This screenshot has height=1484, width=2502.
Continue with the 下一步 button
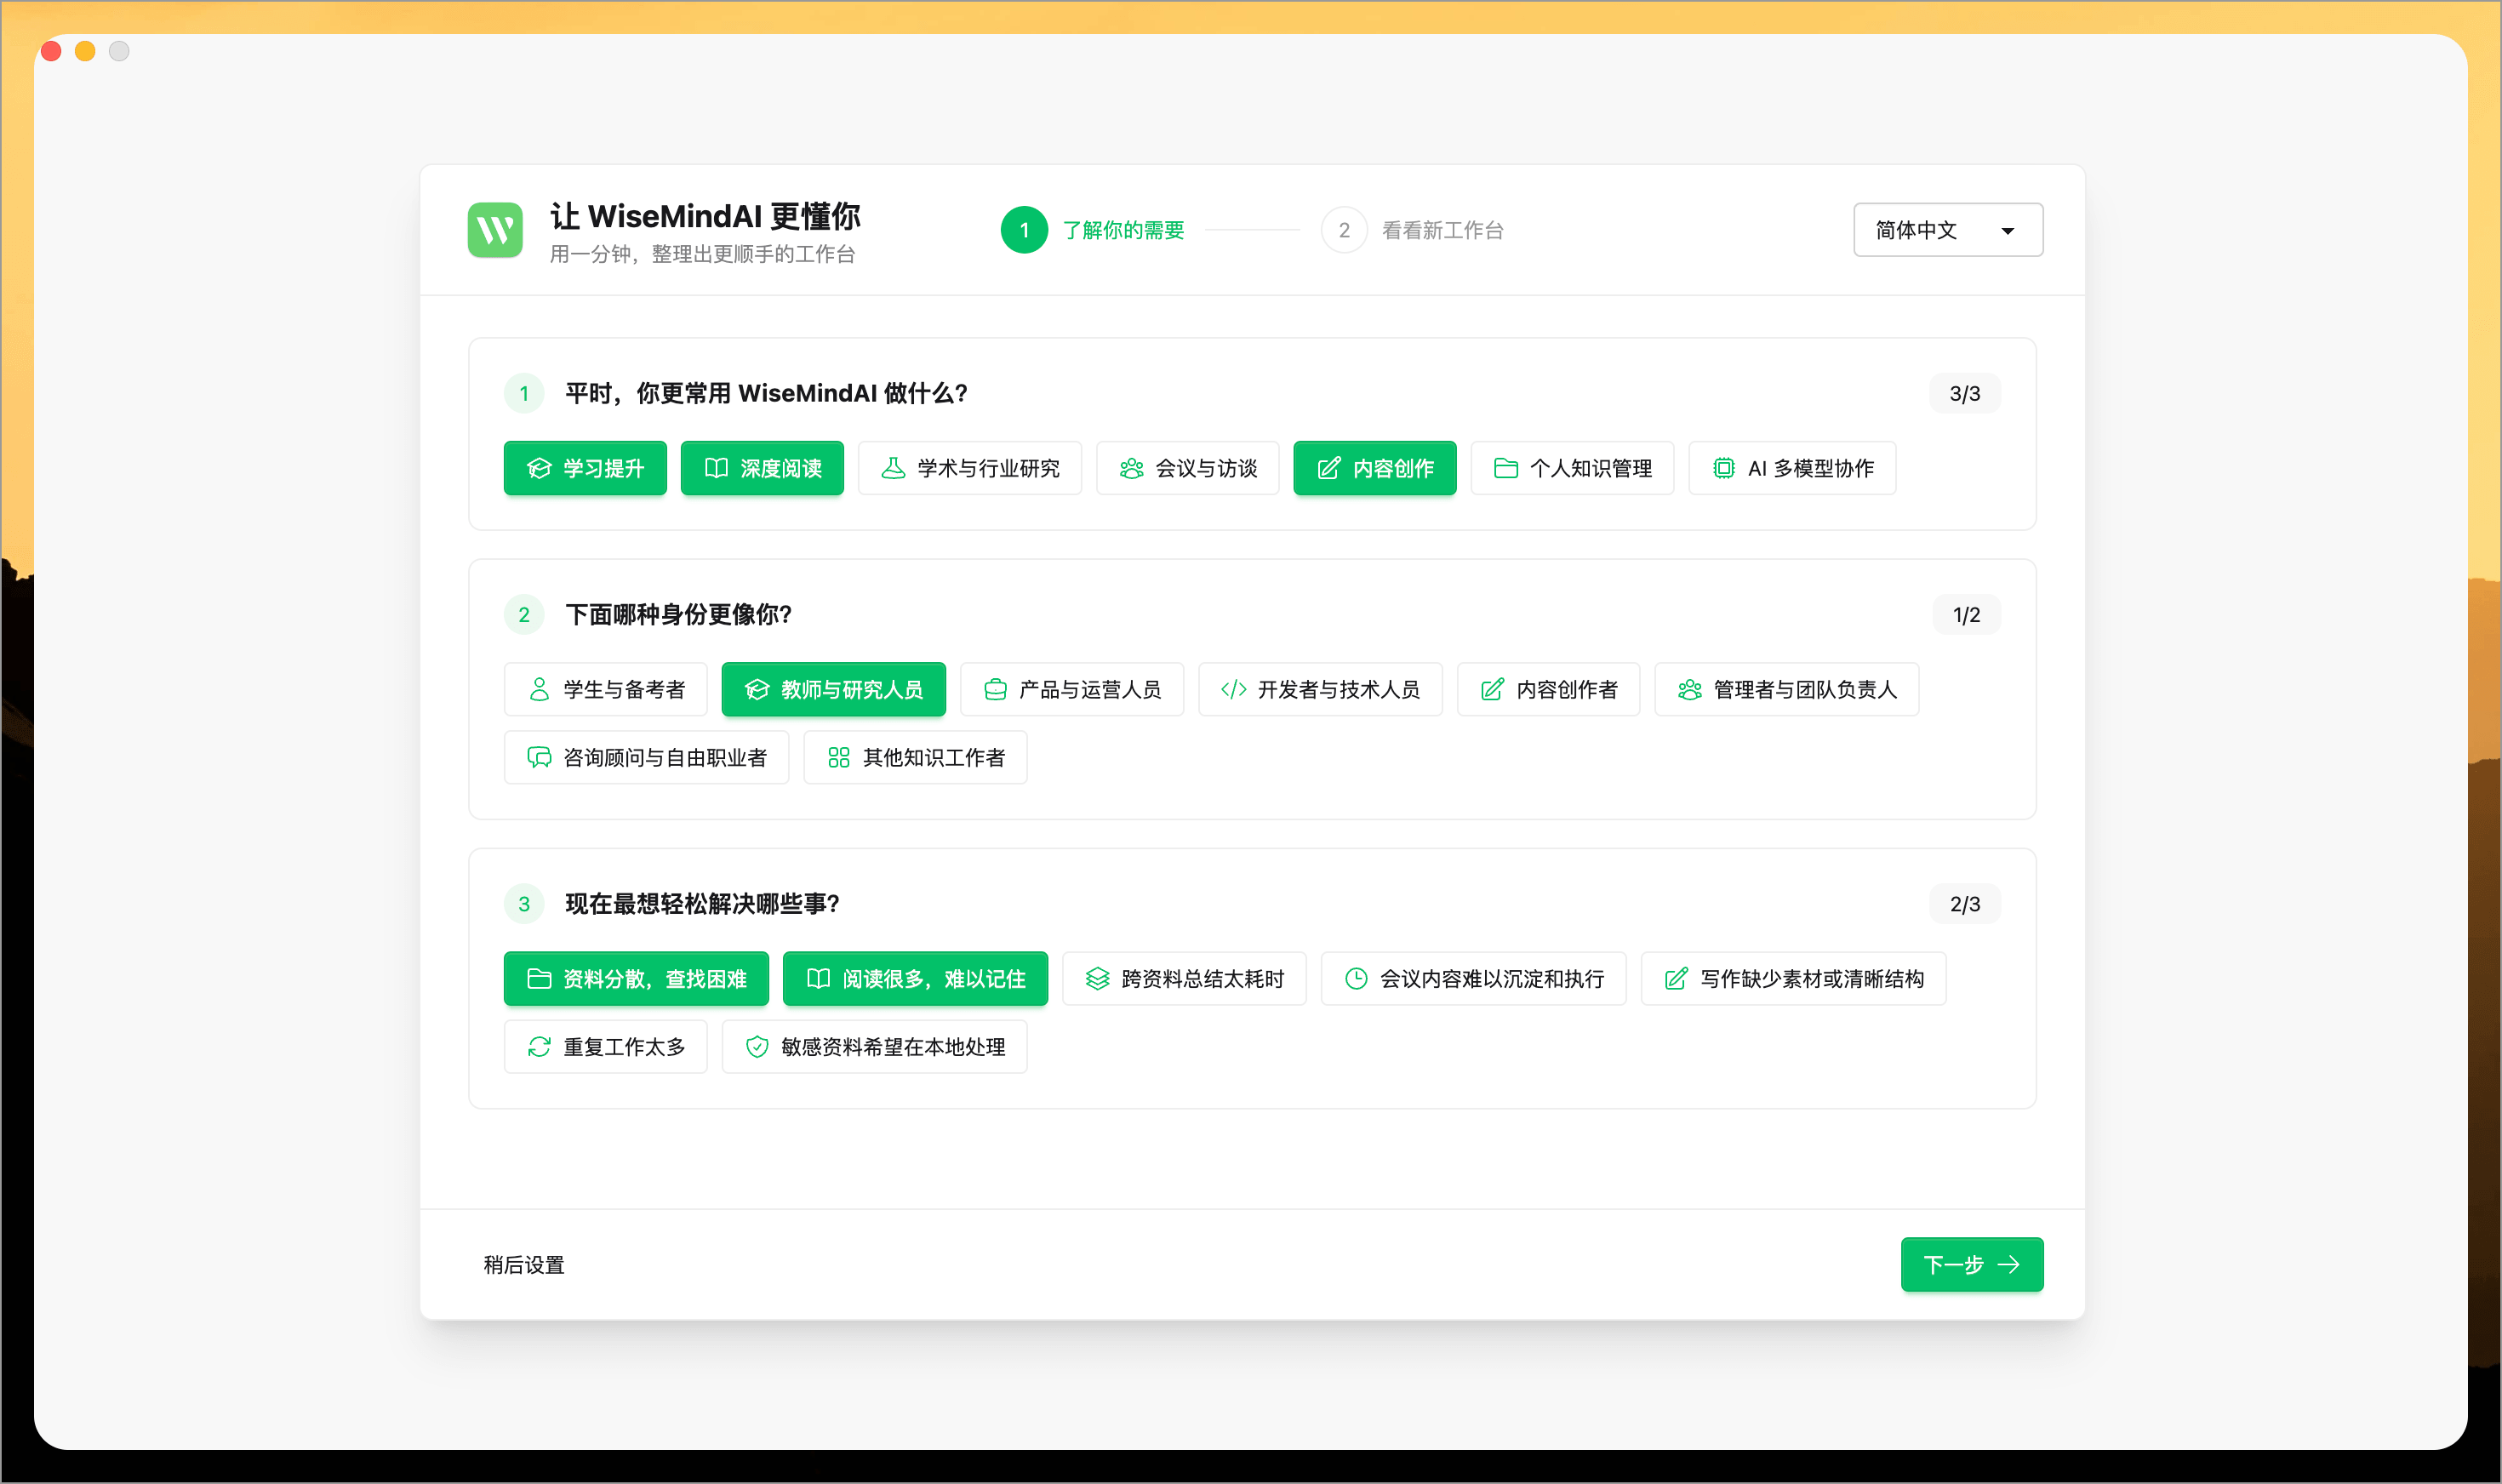pyautogui.click(x=1972, y=1264)
